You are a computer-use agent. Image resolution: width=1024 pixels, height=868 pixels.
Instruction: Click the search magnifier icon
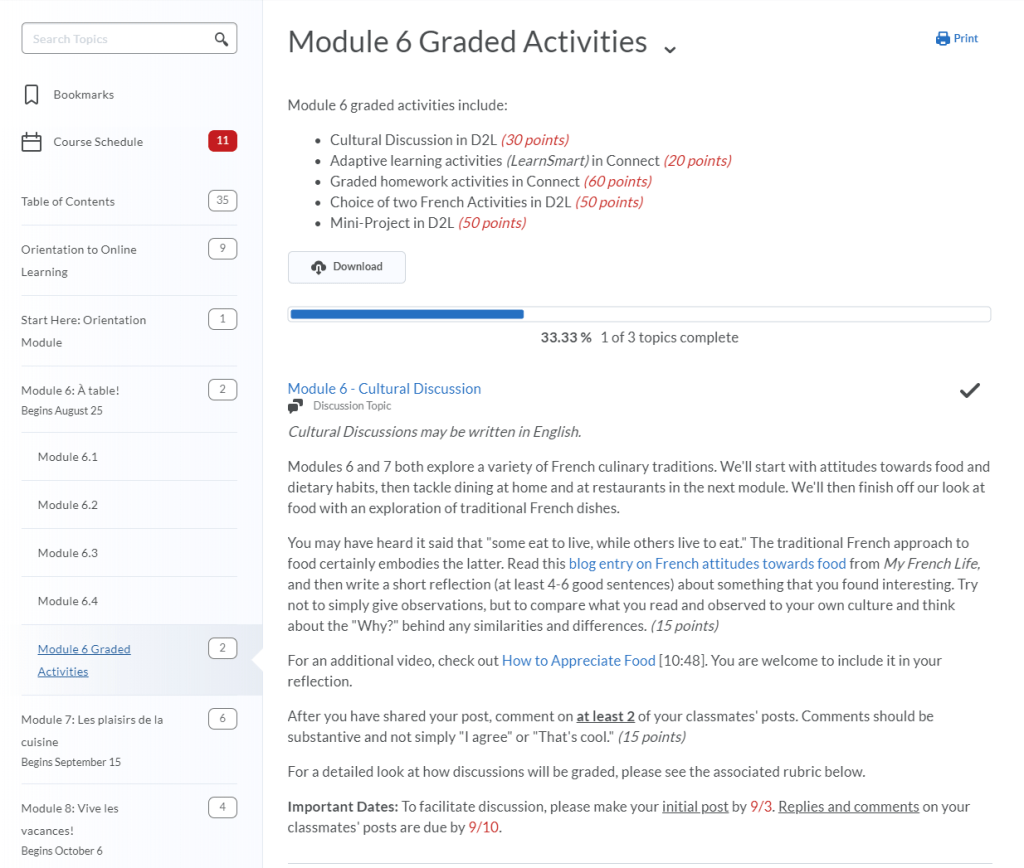[x=221, y=39]
